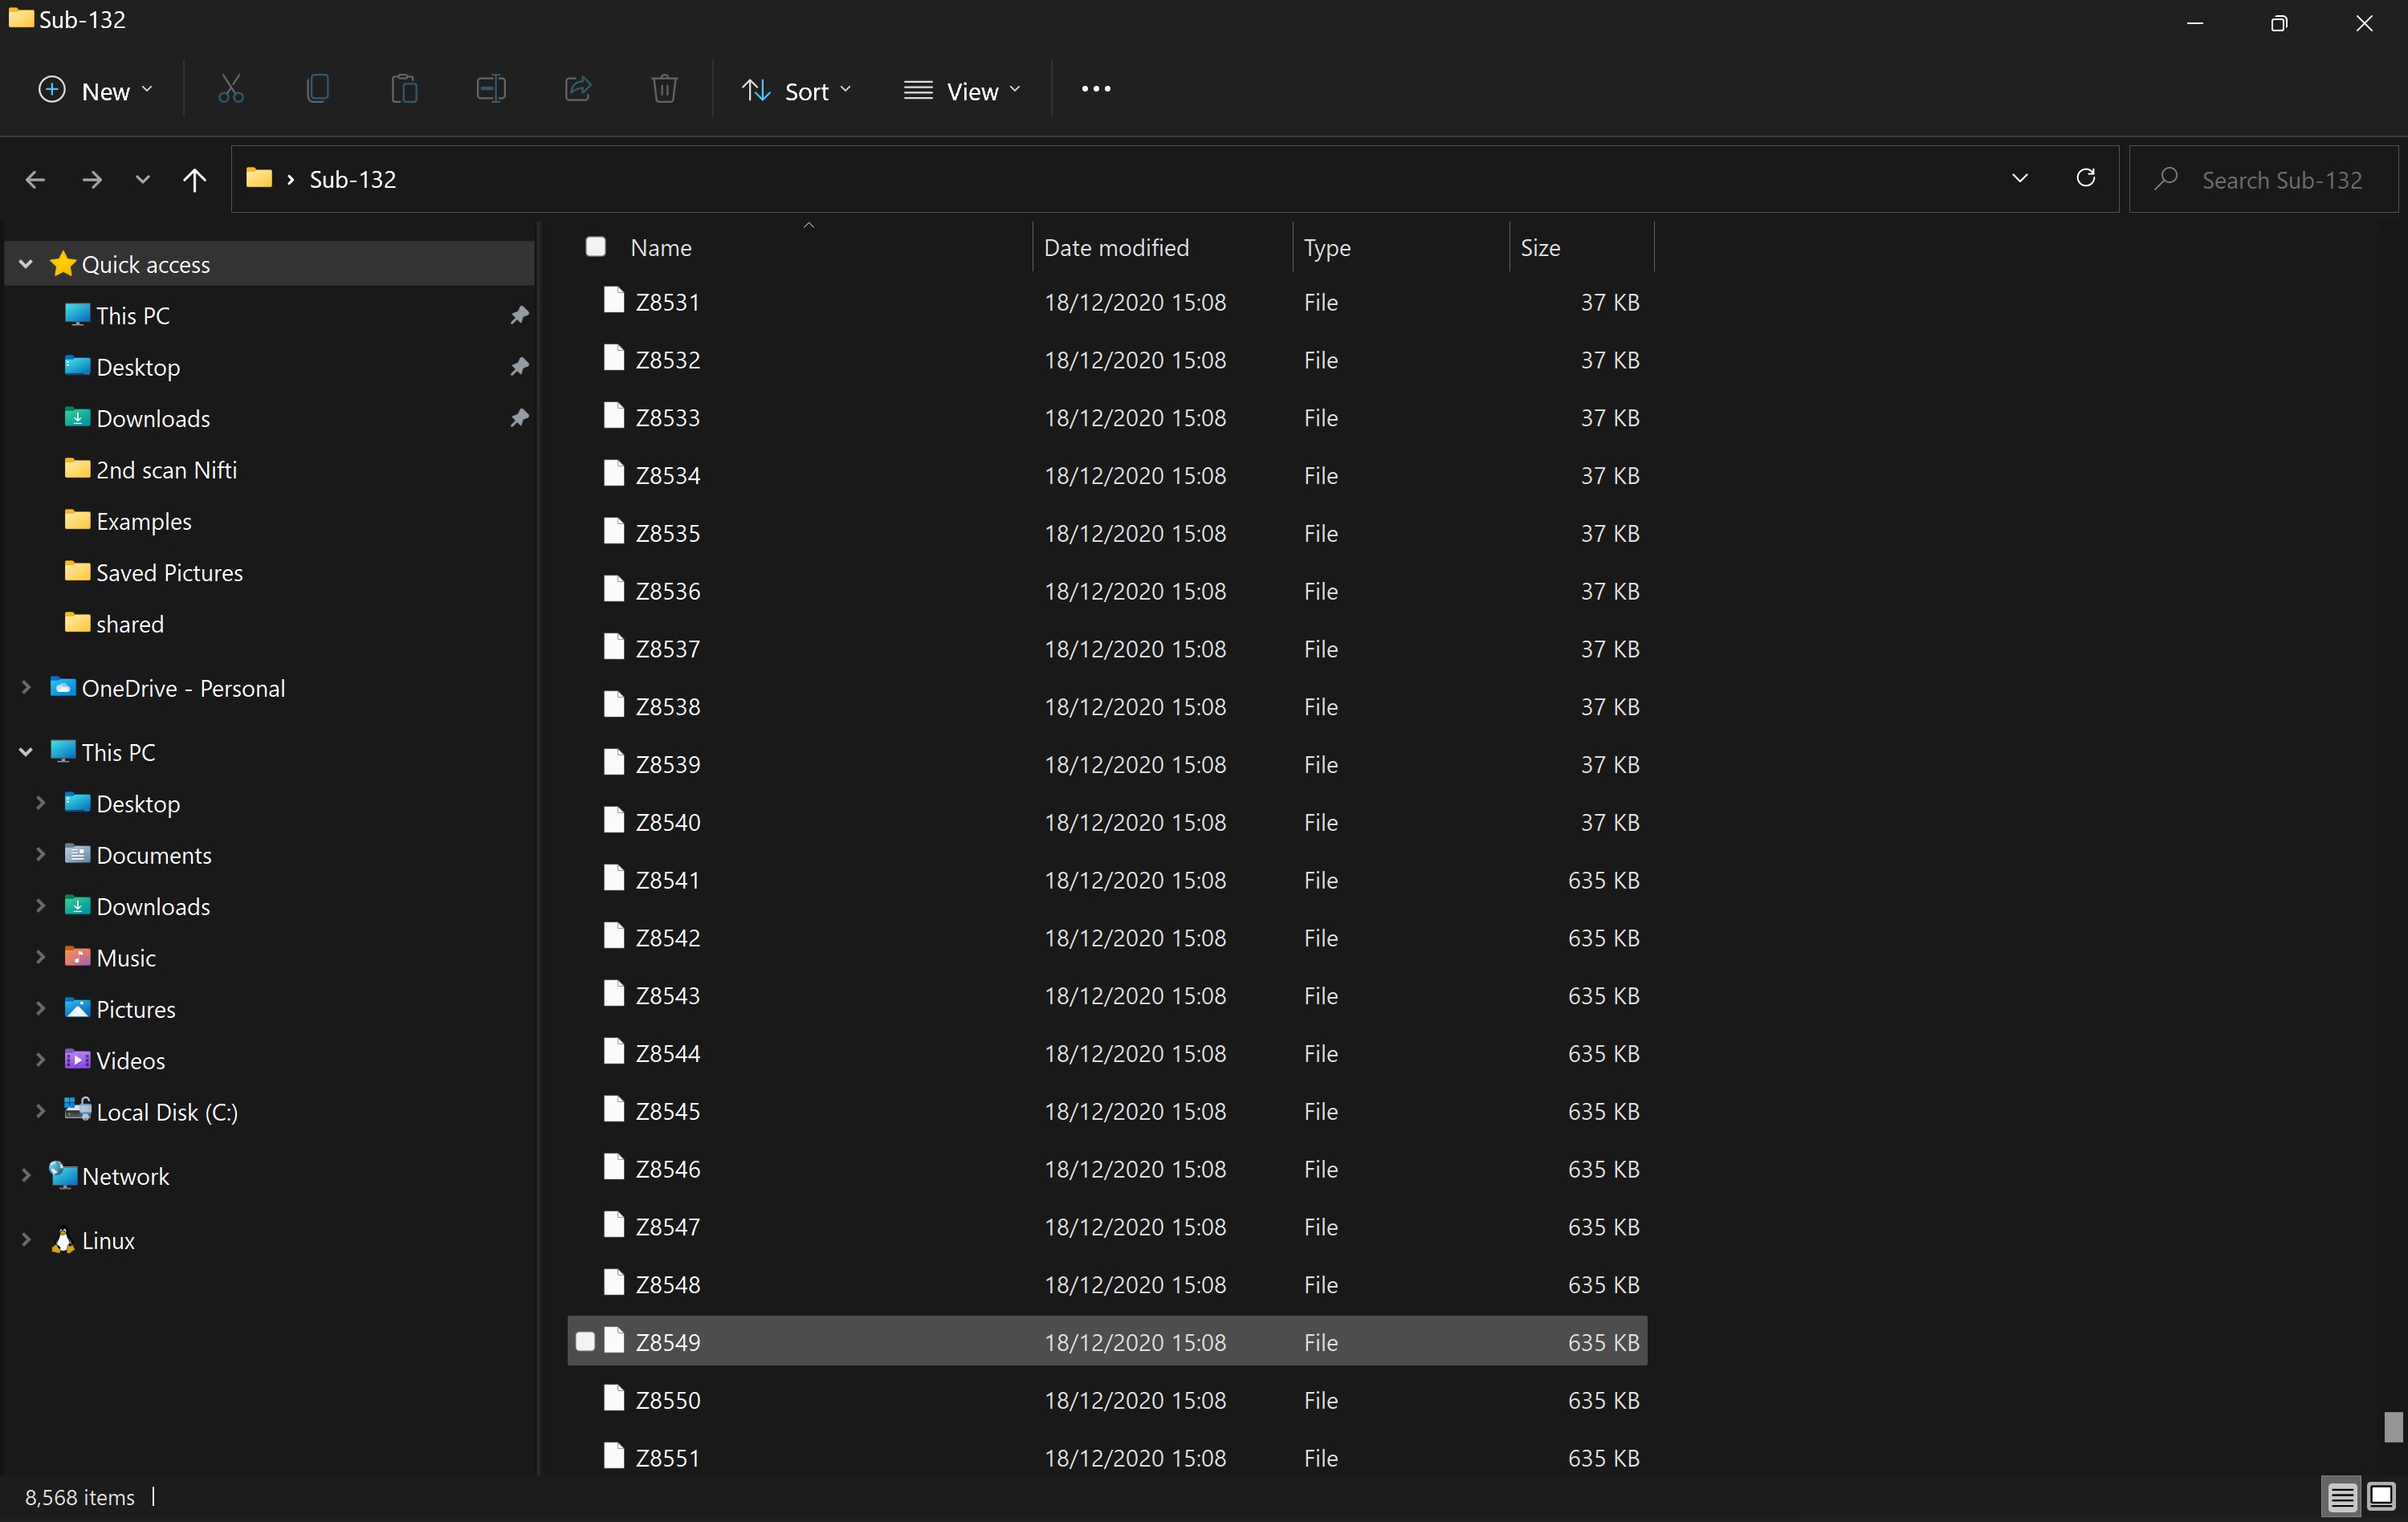Click the Paste clipboard icon

(404, 90)
